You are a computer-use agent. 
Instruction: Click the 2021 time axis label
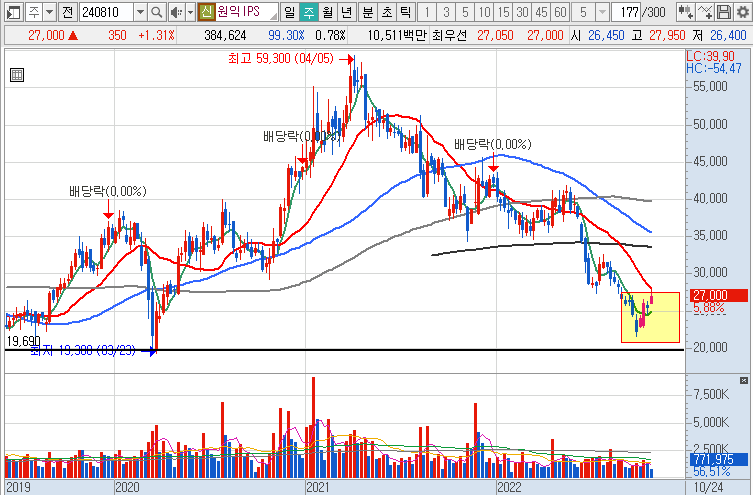pos(317,487)
